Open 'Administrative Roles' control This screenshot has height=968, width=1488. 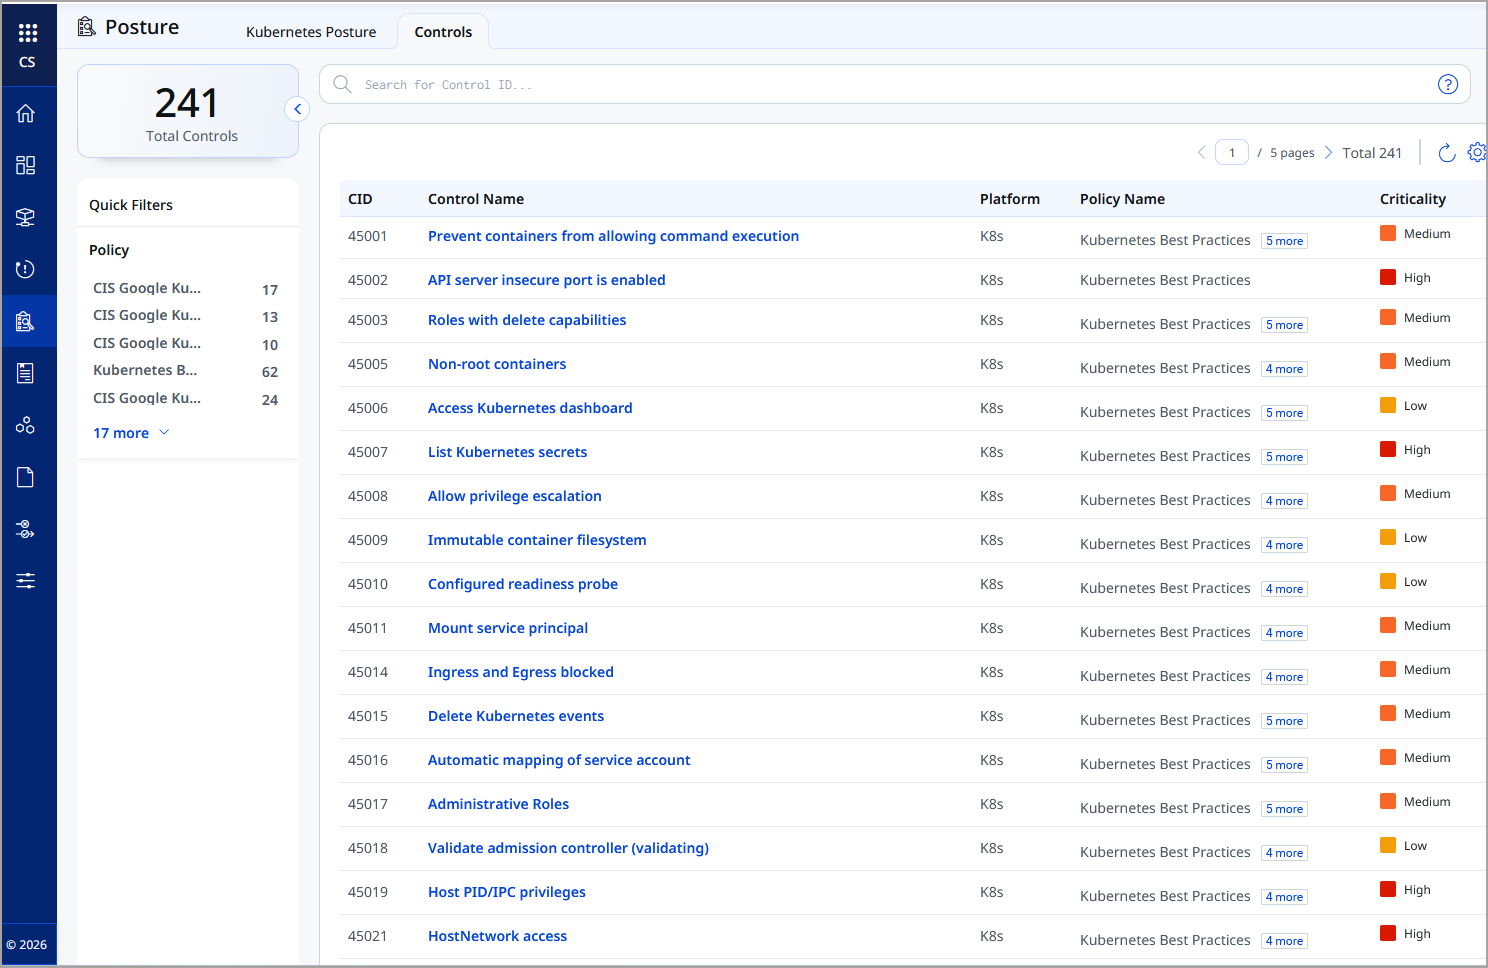click(498, 804)
